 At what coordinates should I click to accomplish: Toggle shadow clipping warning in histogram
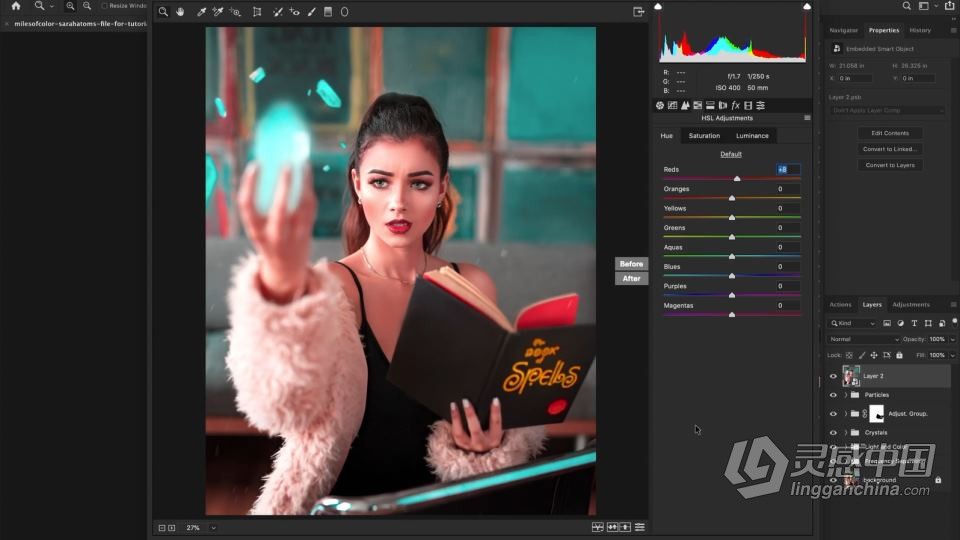658,6
